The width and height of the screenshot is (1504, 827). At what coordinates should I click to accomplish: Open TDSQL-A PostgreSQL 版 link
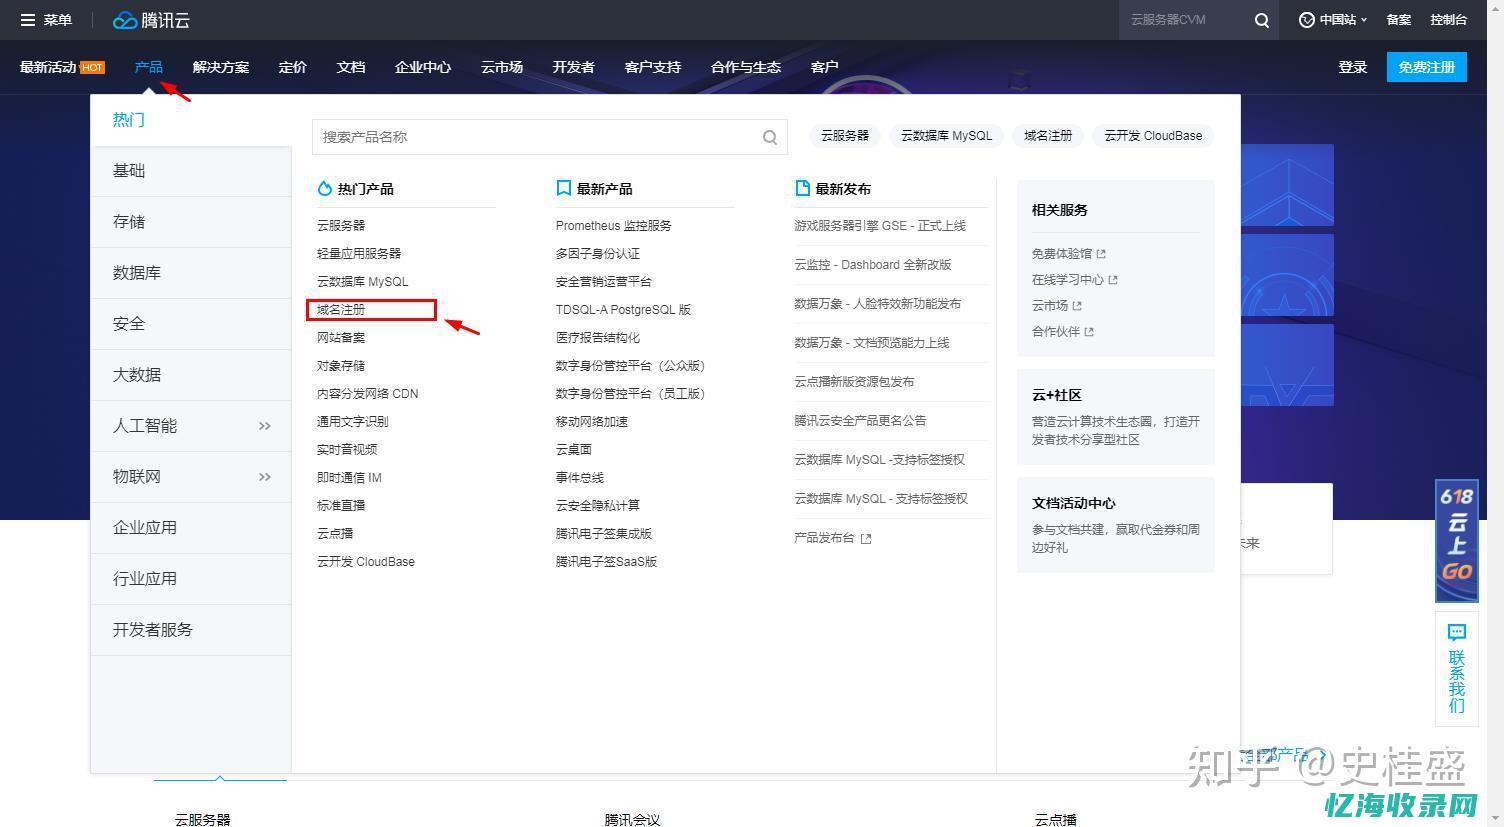click(623, 310)
